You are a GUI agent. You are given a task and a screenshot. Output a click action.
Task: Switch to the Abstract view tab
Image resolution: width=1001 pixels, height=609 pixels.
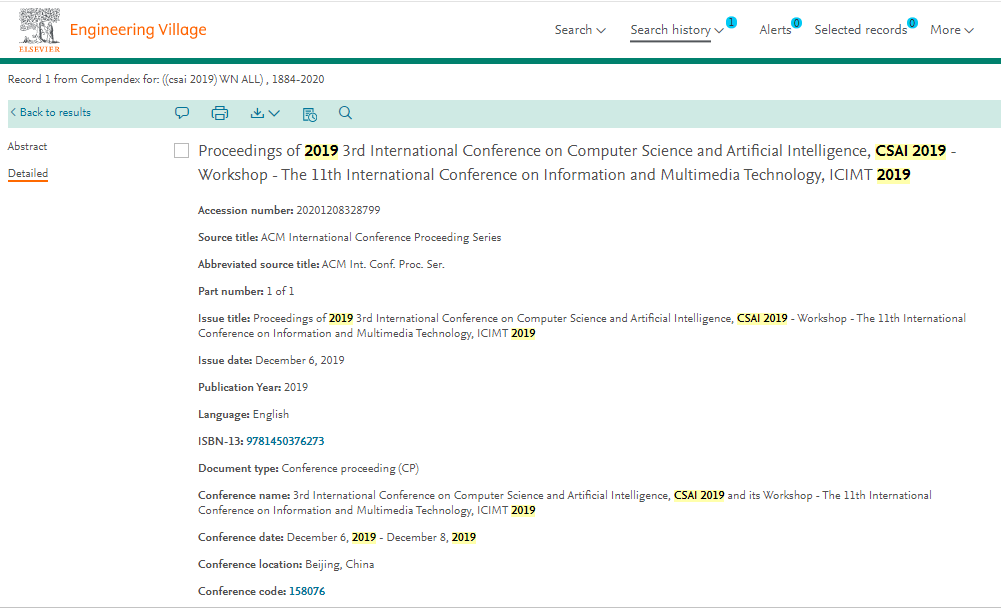coord(27,146)
